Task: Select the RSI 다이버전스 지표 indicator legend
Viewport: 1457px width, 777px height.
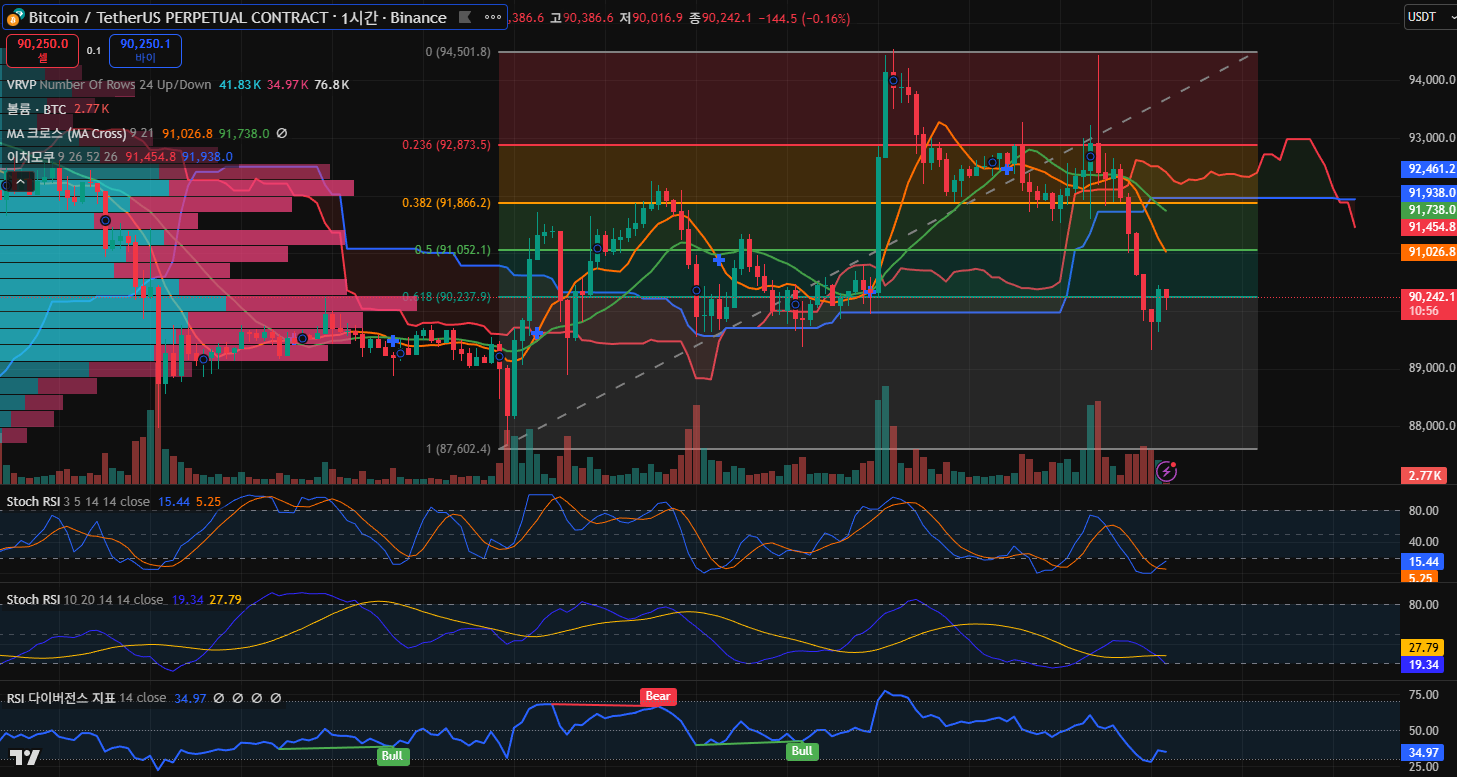Action: point(60,698)
